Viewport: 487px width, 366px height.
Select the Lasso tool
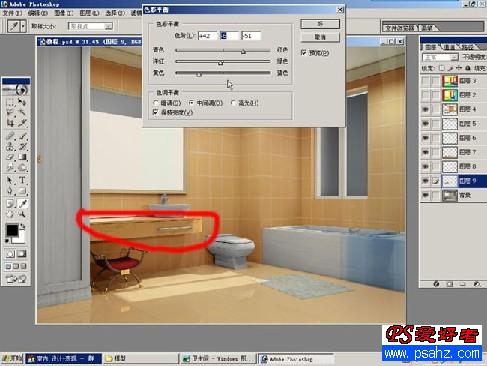coord(10,112)
